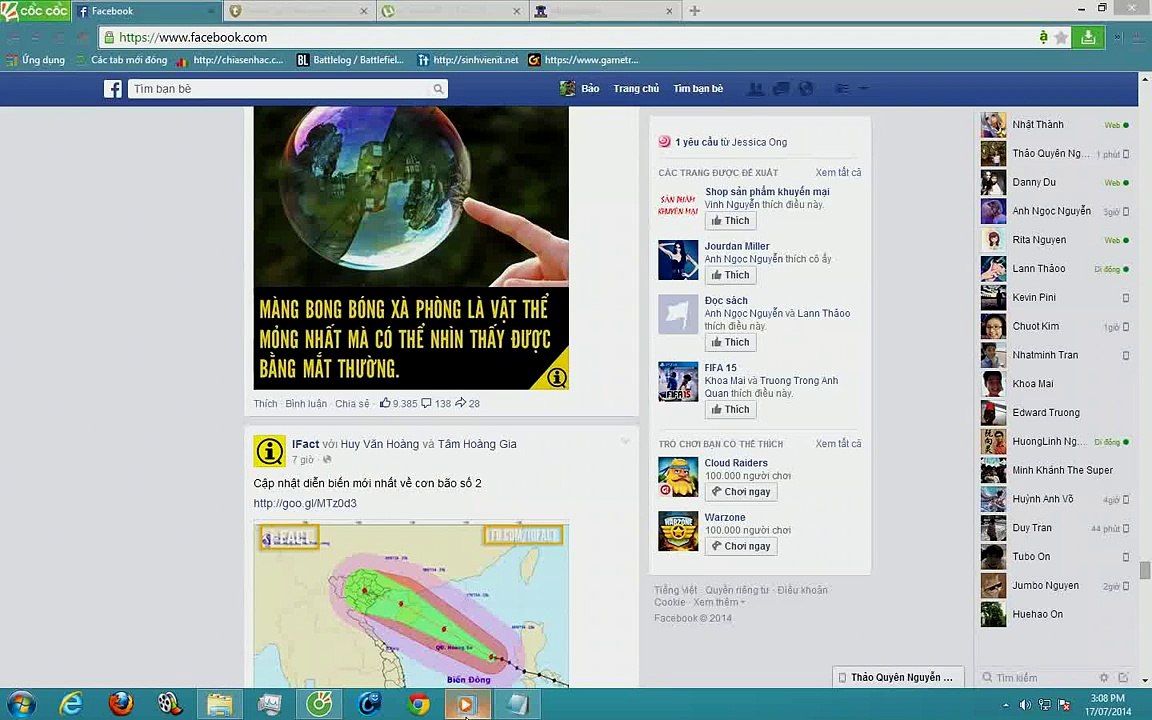Click like thumb icon showing 9.385
Viewport: 1152px width, 720px height.
[385, 403]
